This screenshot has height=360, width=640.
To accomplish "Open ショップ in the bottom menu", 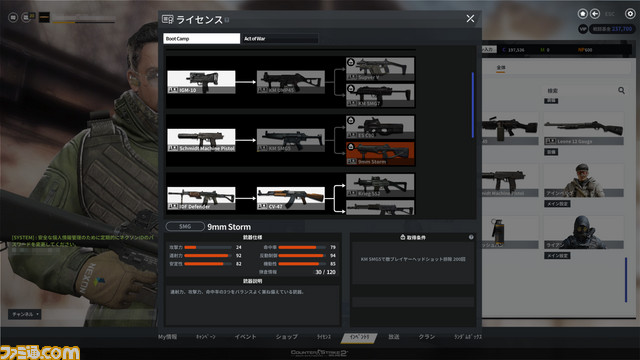I will pyautogui.click(x=286, y=337).
